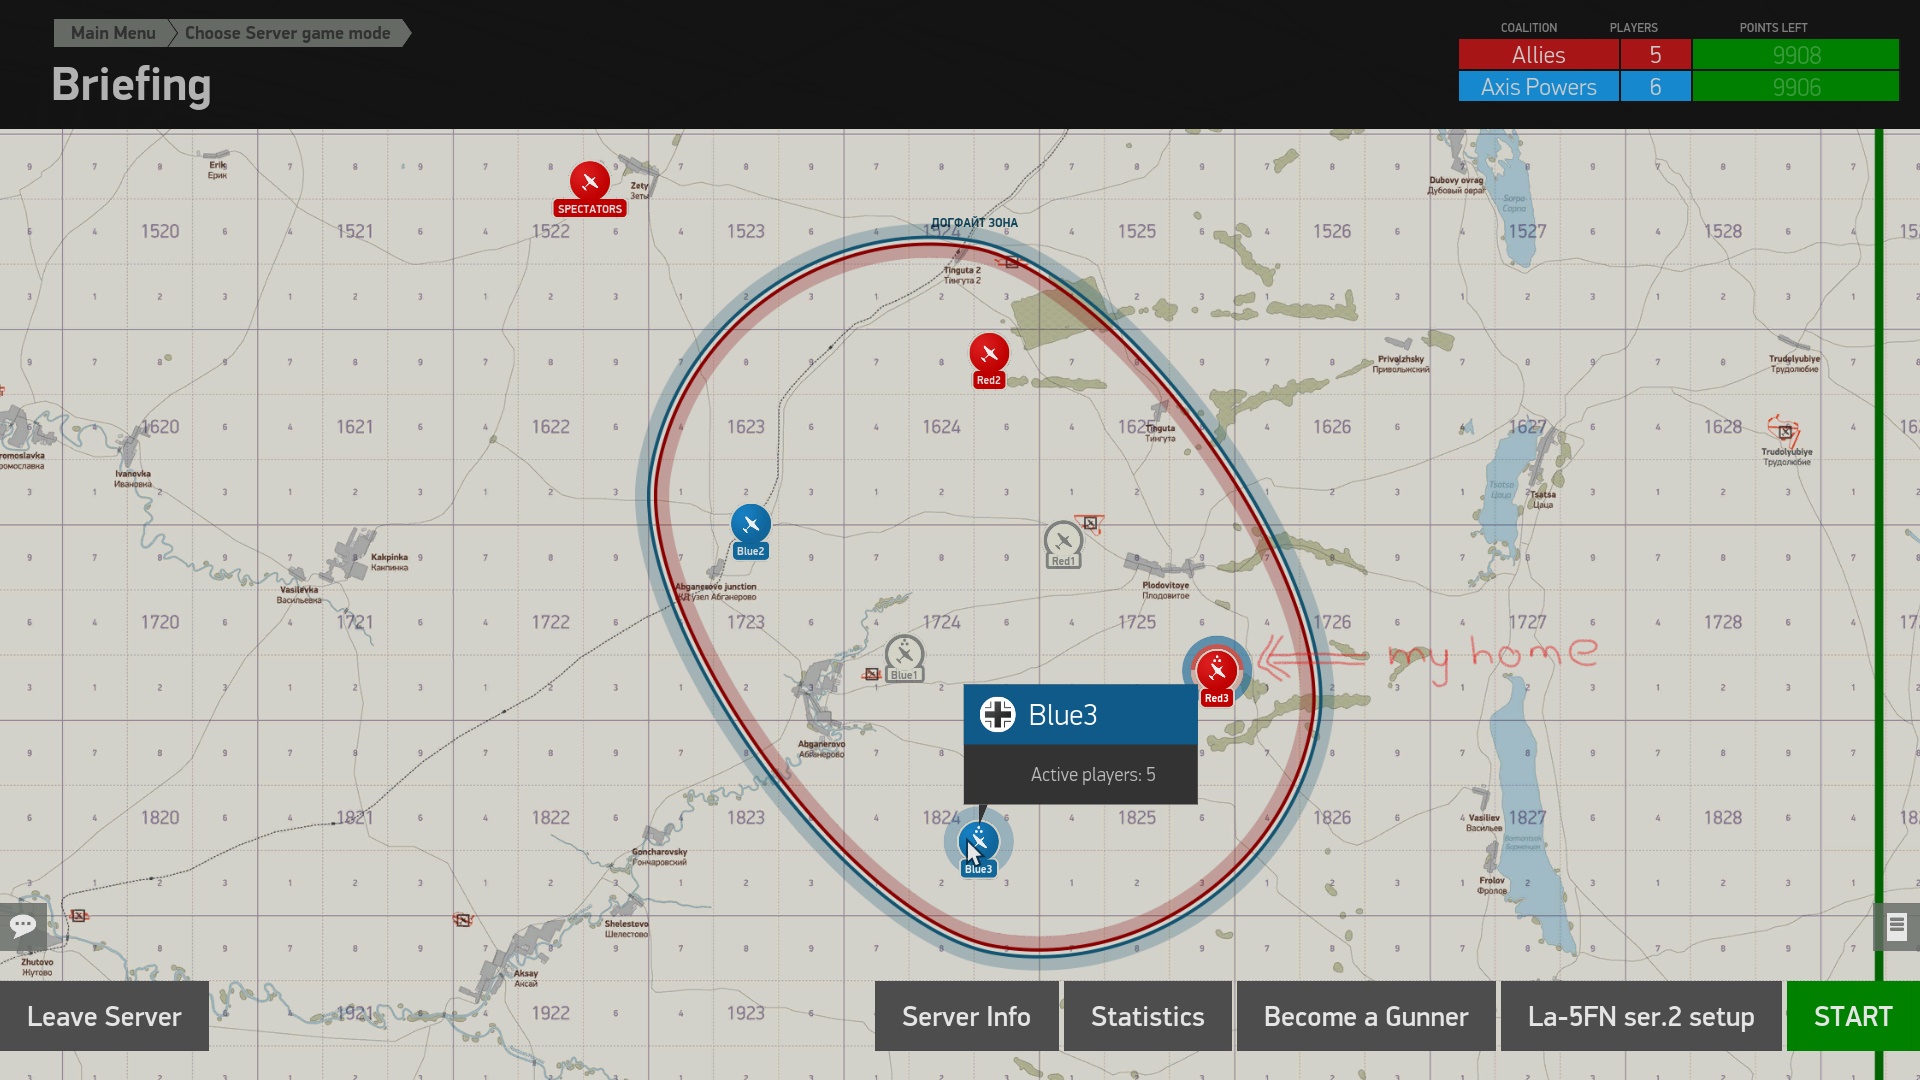This screenshot has width=1920, height=1080.
Task: Open La-5FN ser.2 setup
Action: 1641,1016
